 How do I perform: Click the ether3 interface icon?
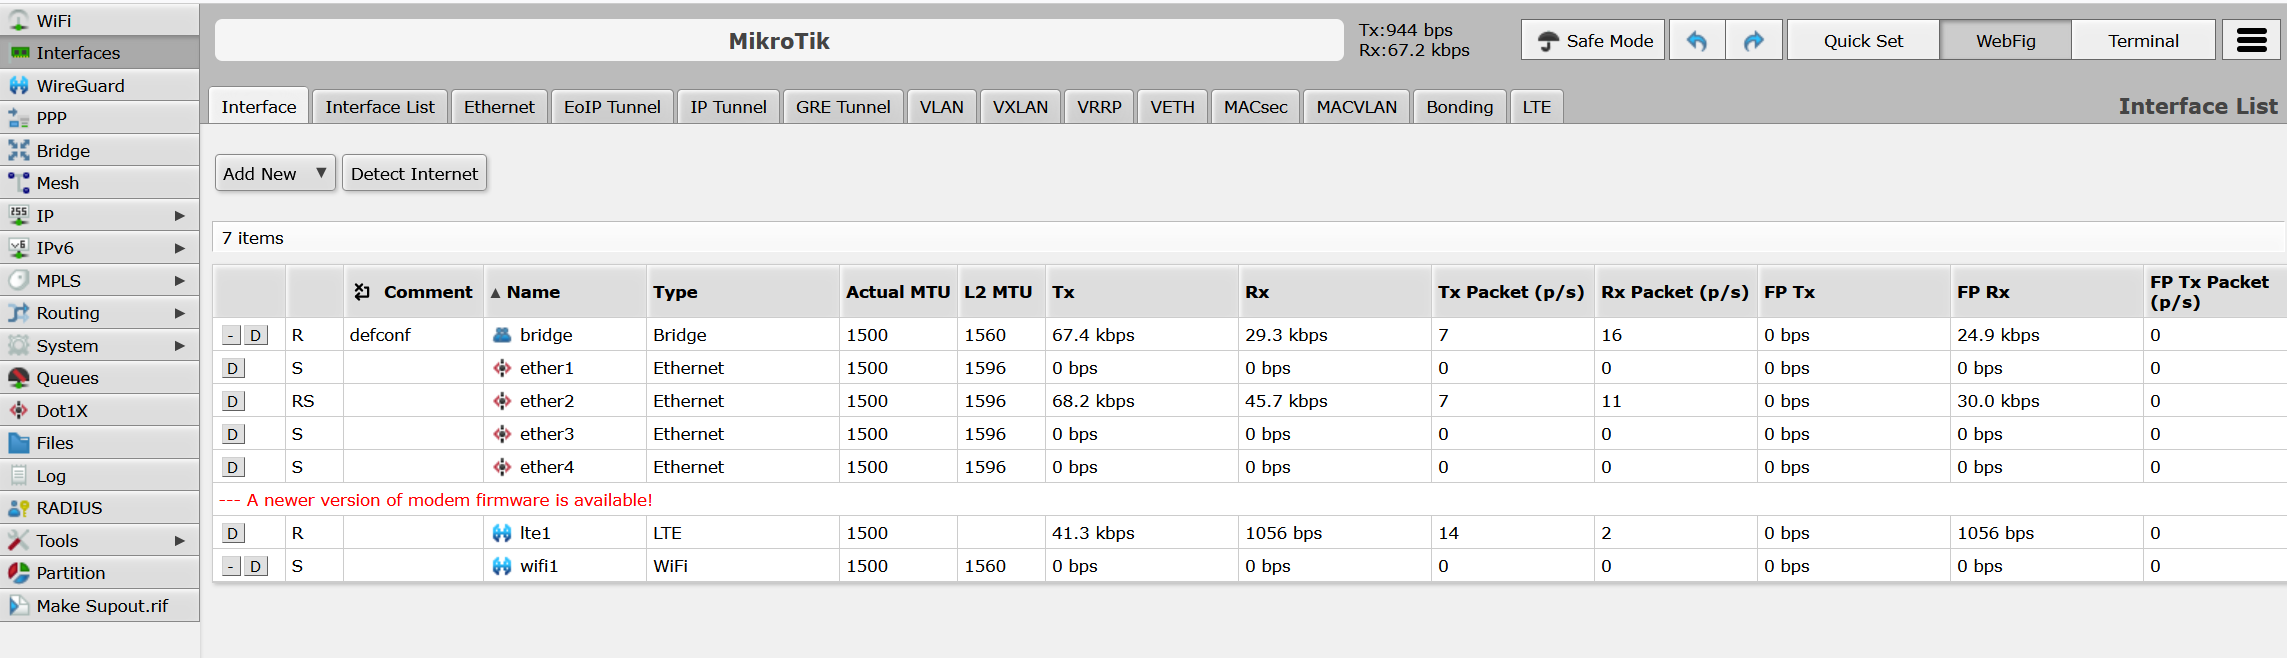coord(502,434)
